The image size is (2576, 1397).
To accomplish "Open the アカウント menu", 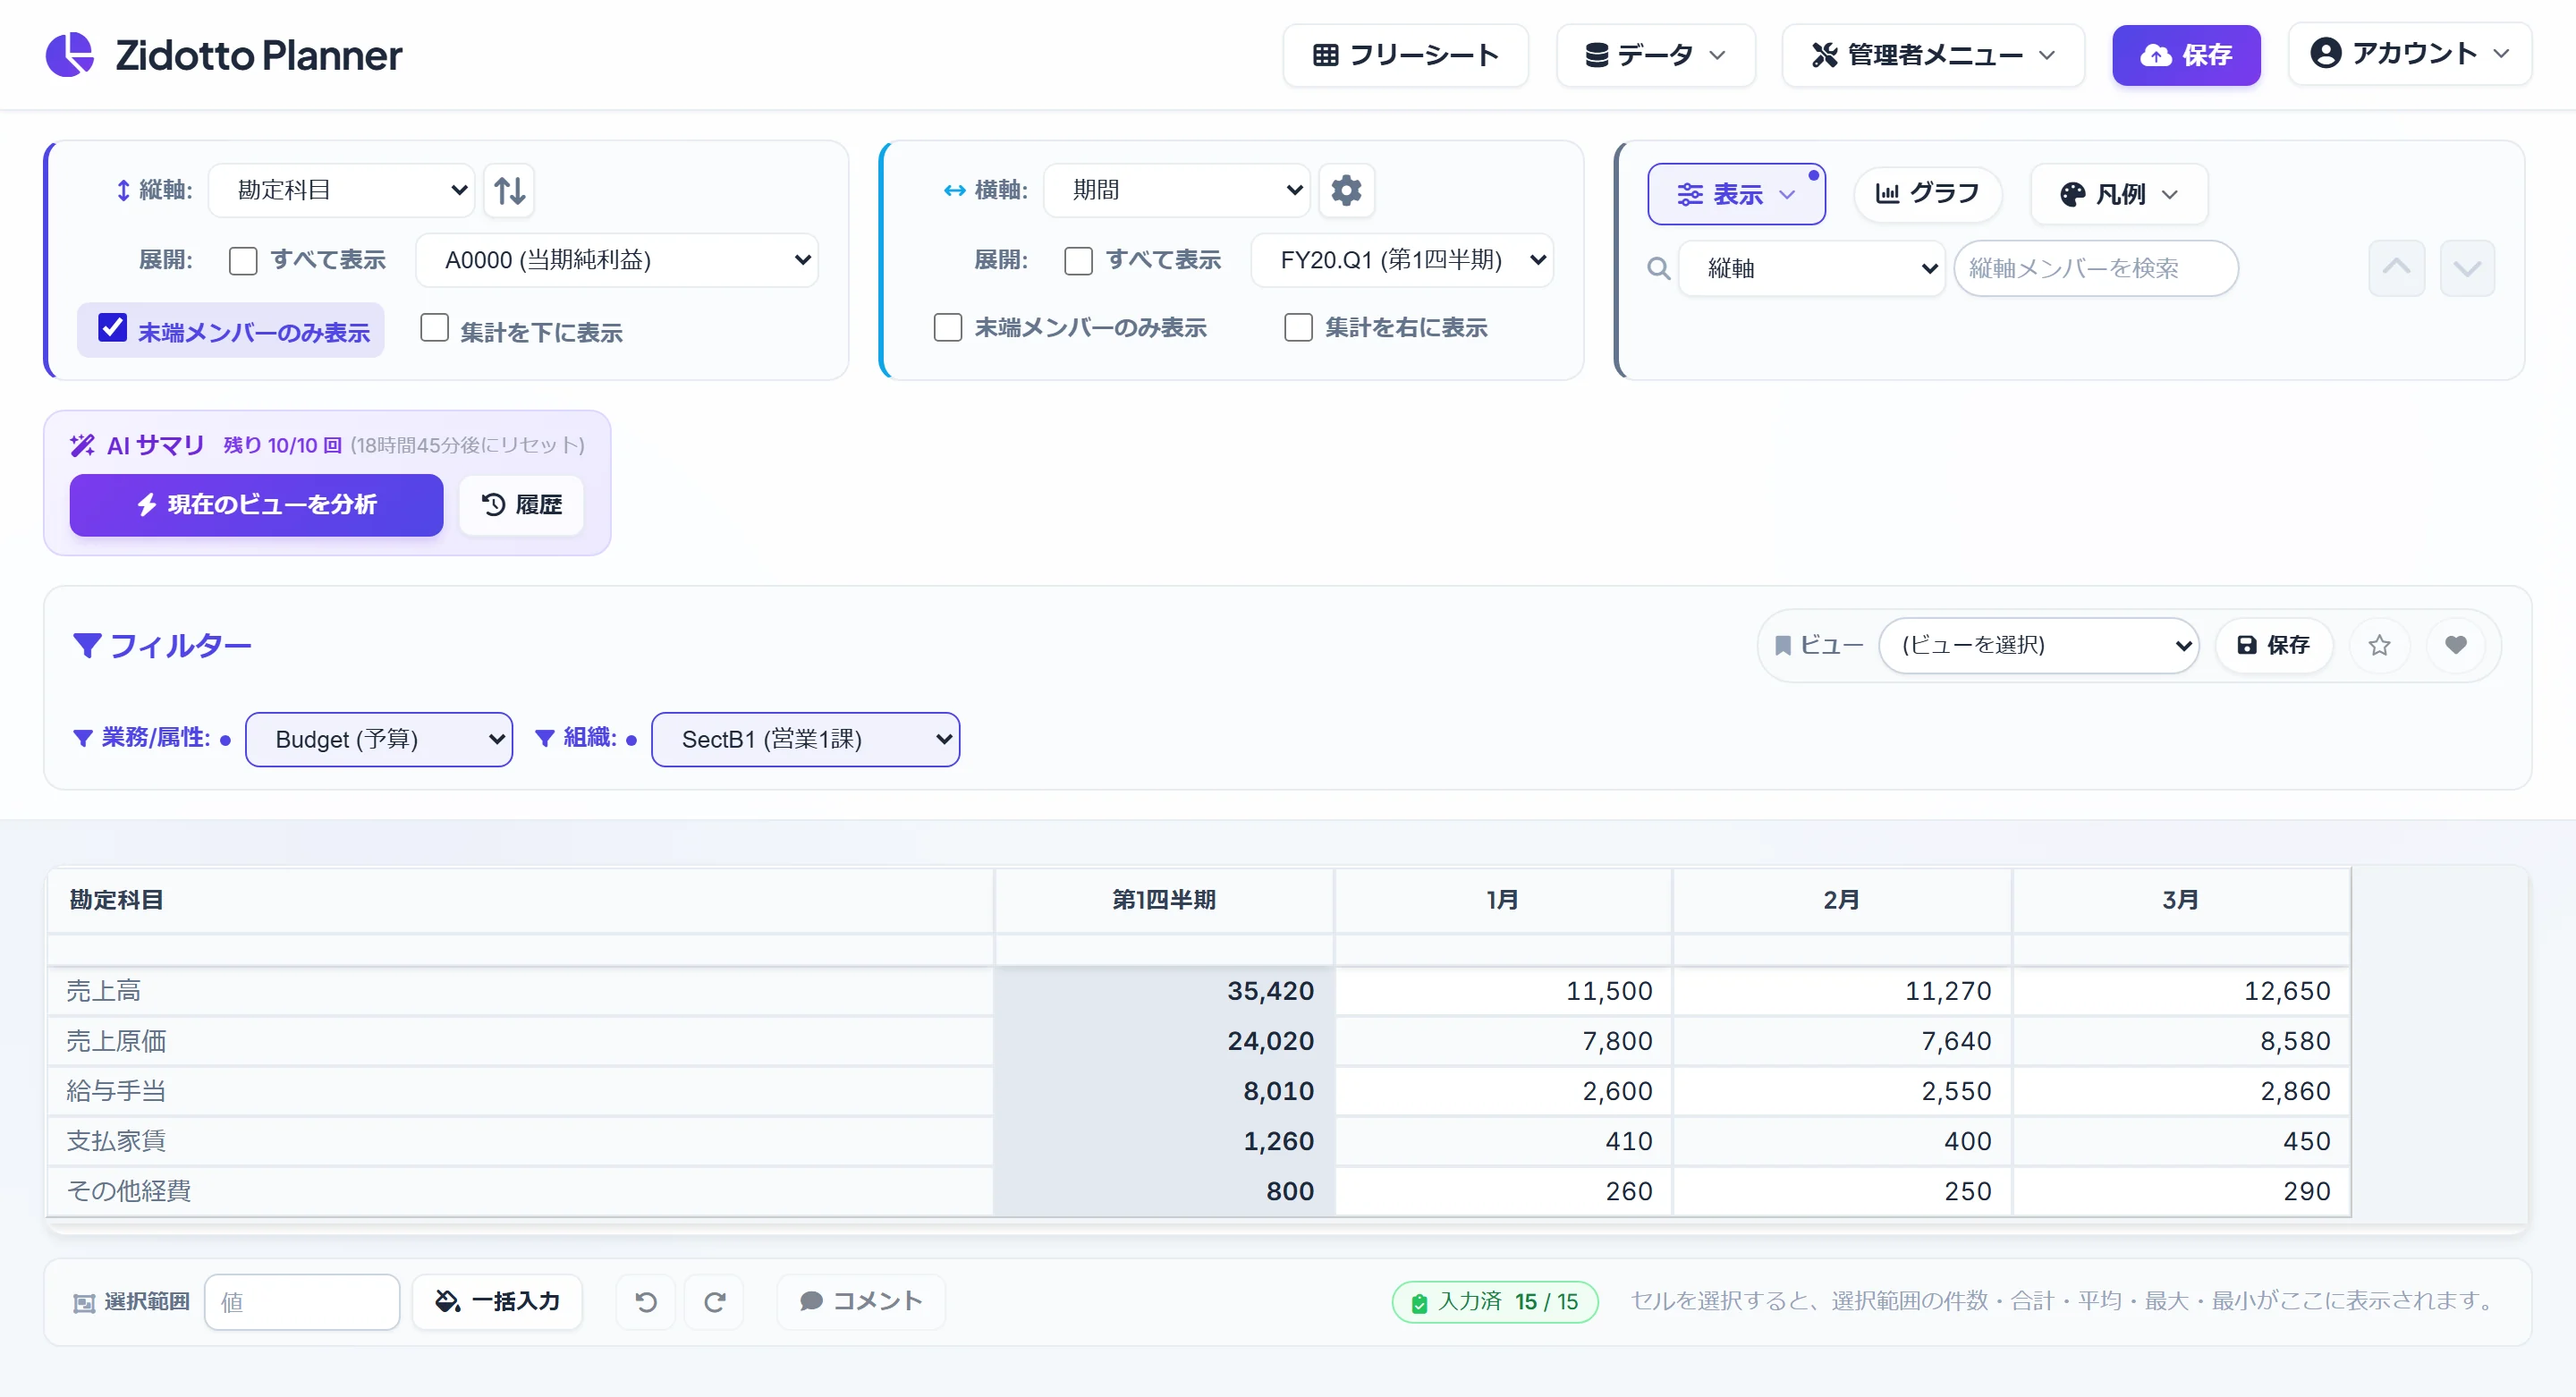I will pyautogui.click(x=2409, y=53).
